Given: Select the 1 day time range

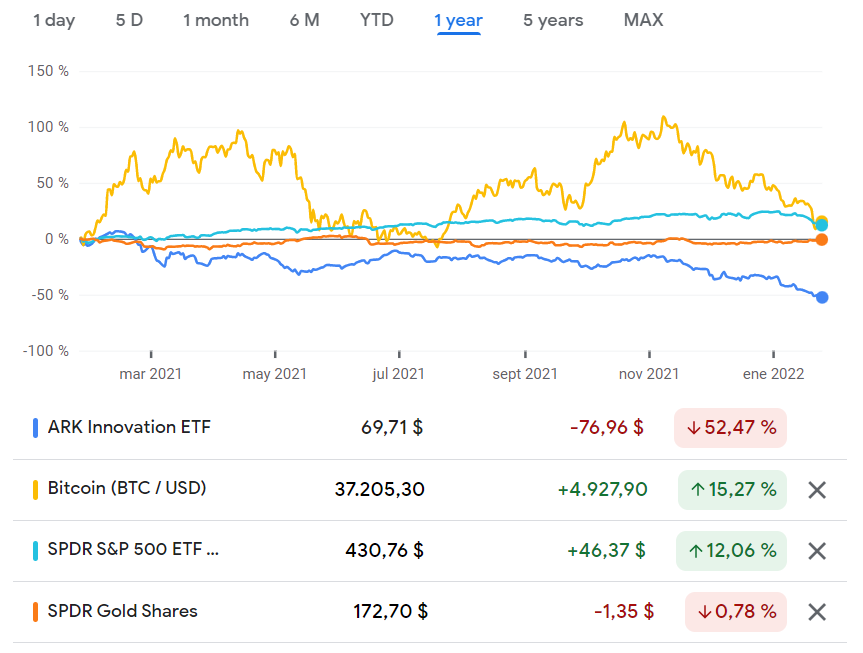Looking at the screenshot, I should [x=54, y=19].
